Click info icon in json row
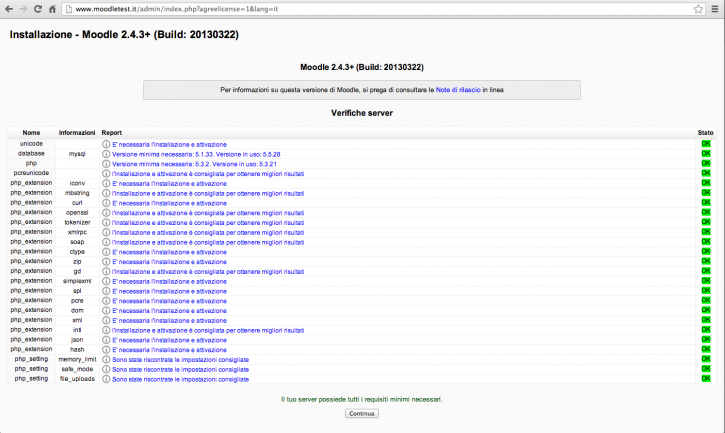Image resolution: width=725 pixels, height=433 pixels. pyautogui.click(x=106, y=340)
